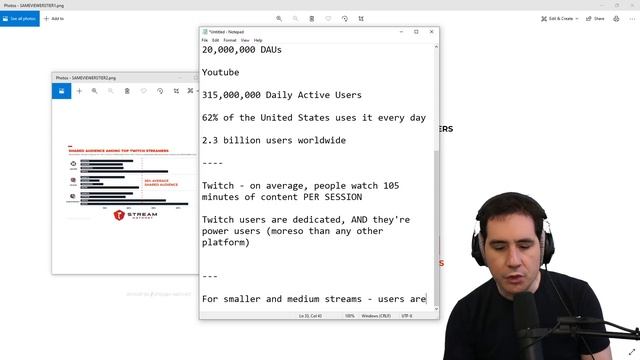Click '62% of the United States' line
Image resolution: width=640 pixels, height=360 pixels.
tap(314, 118)
